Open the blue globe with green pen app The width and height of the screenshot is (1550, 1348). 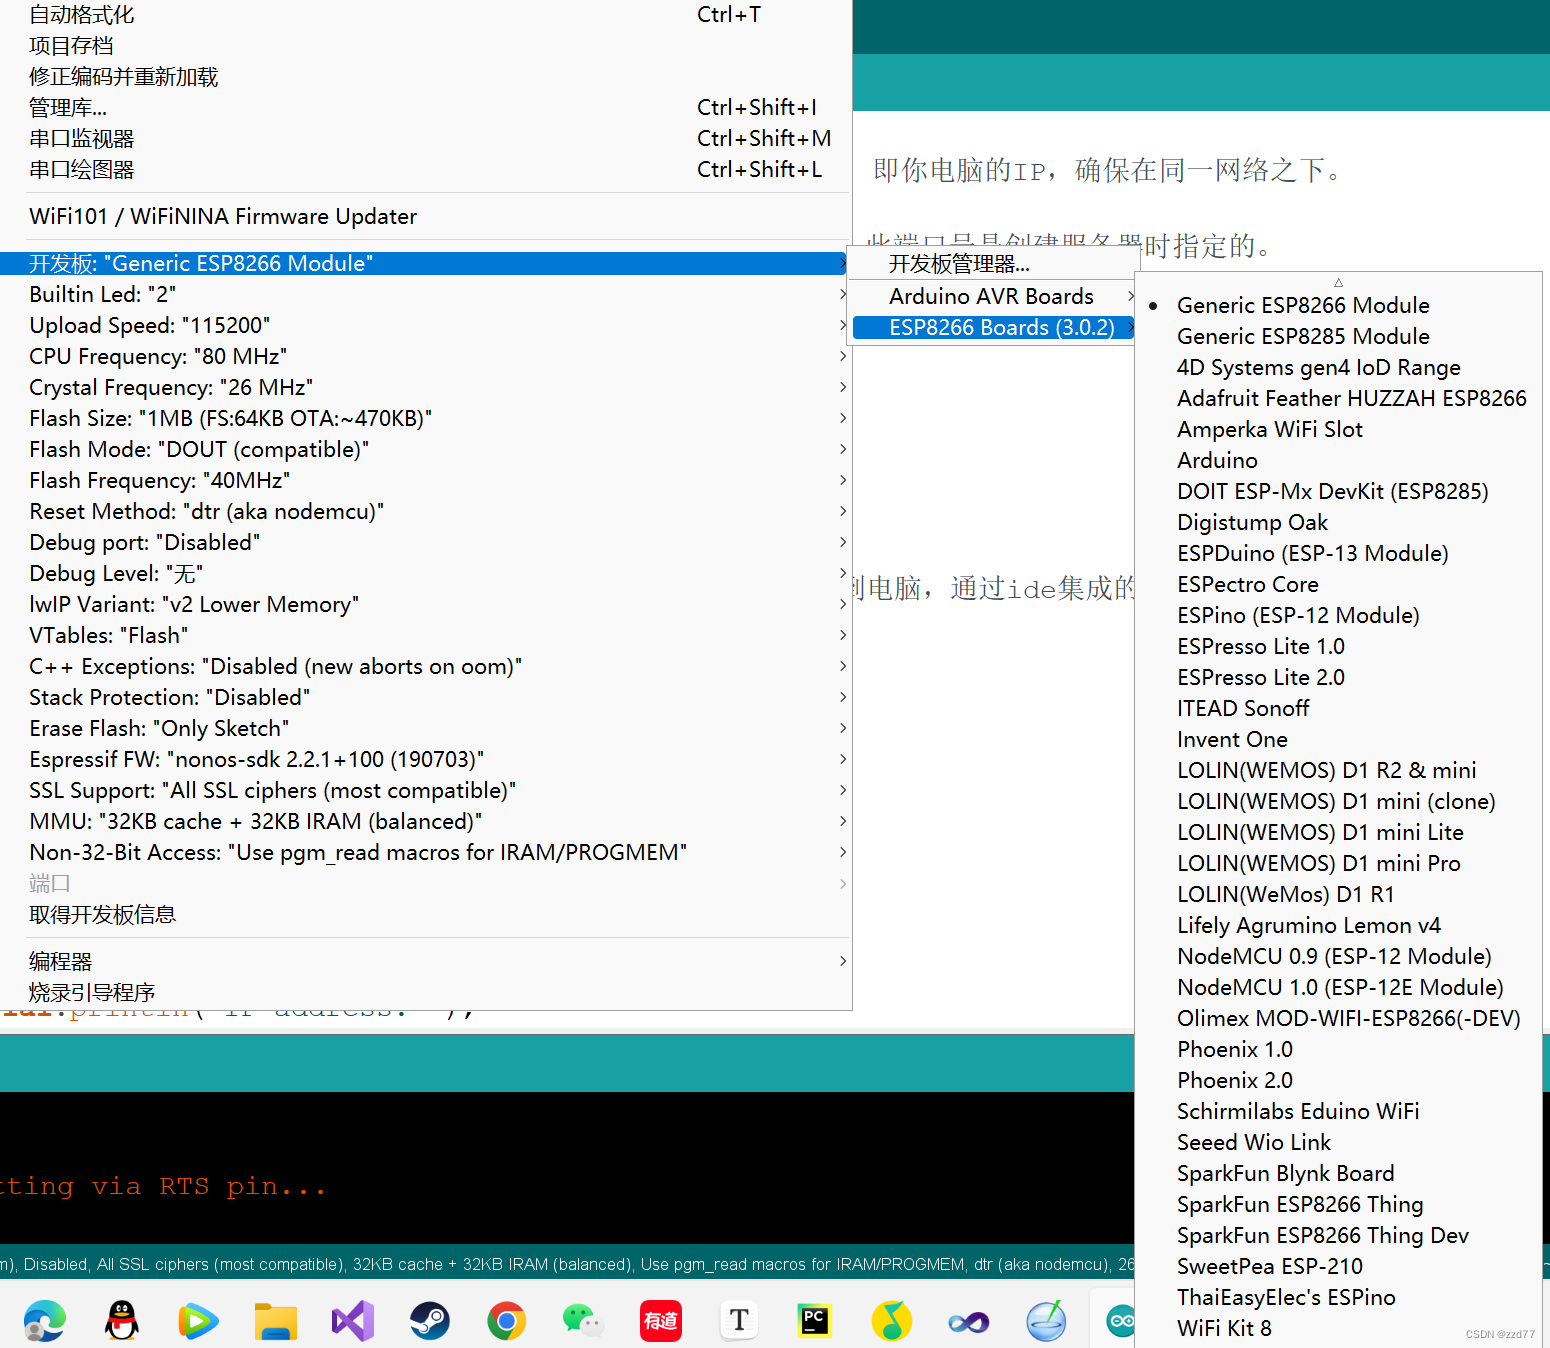click(x=1046, y=1321)
